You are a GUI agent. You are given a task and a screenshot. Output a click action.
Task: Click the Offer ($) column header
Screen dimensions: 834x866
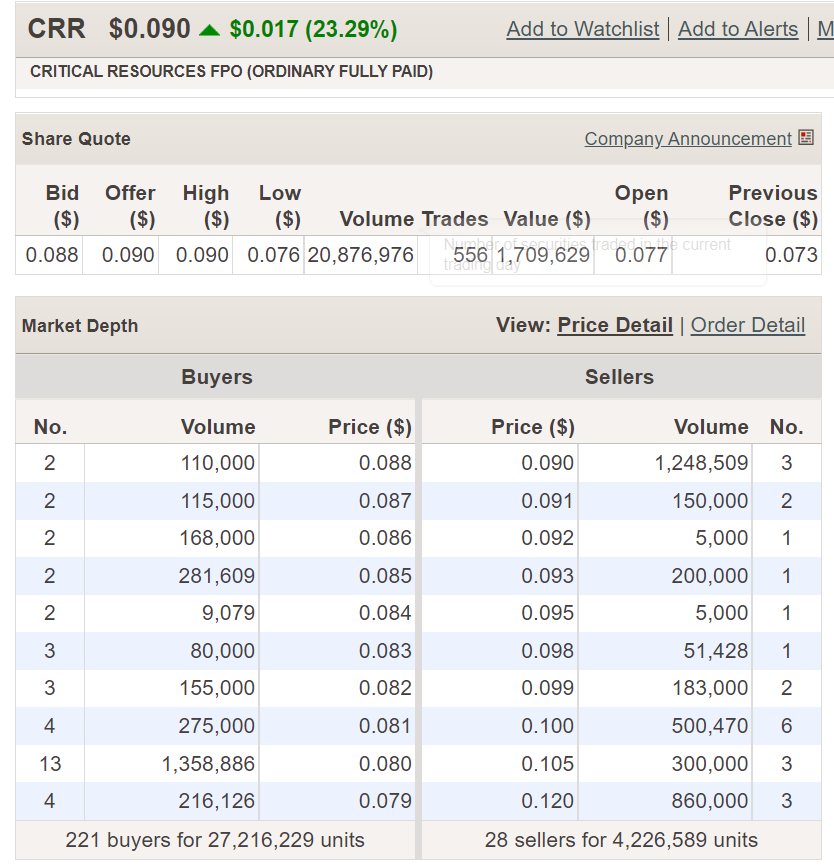point(130,205)
